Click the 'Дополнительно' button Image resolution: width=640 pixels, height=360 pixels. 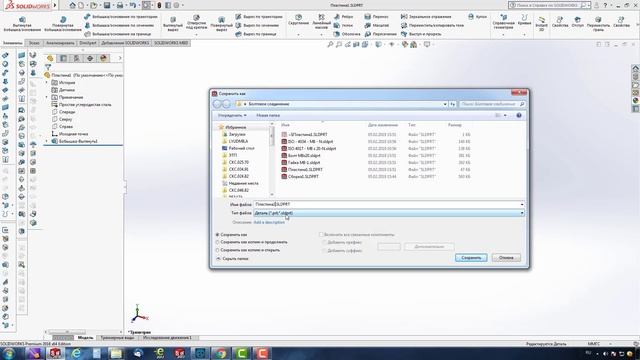(429, 247)
